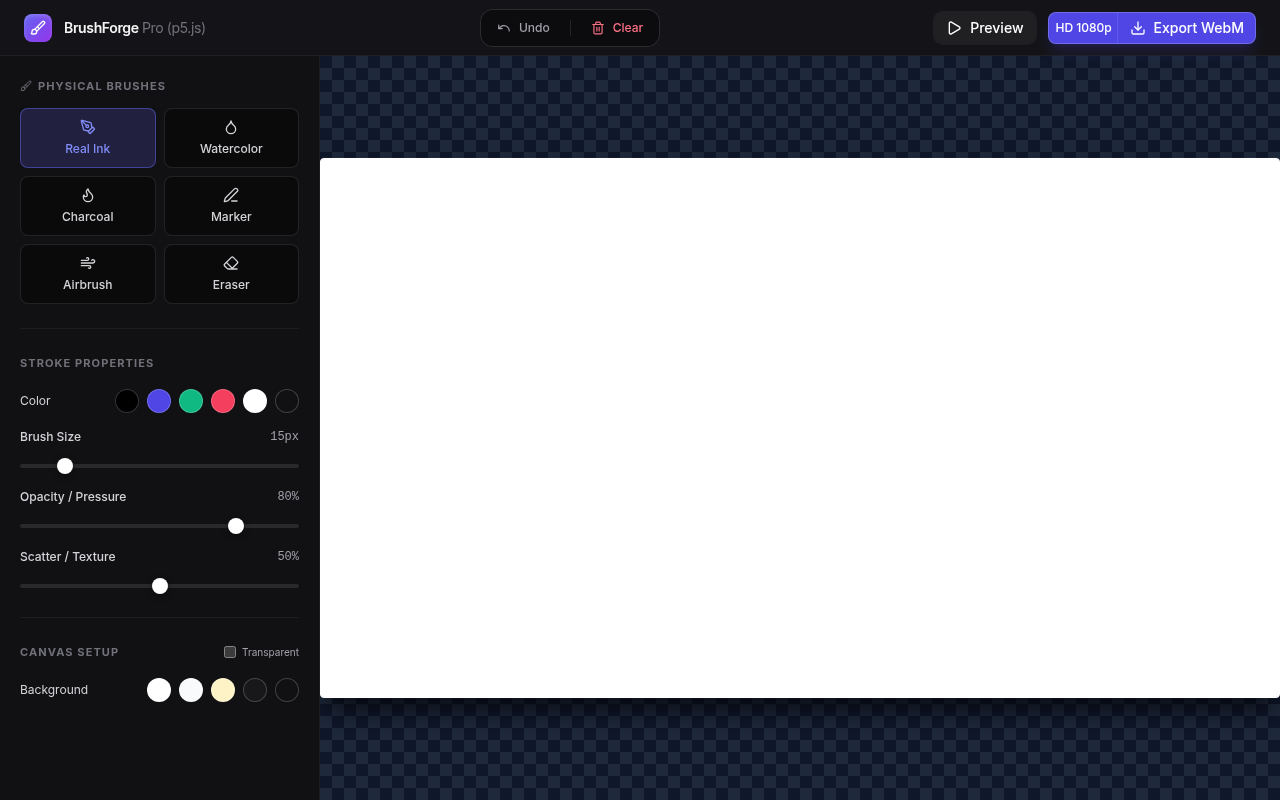Click the Brush Size slider handle

tap(65, 466)
